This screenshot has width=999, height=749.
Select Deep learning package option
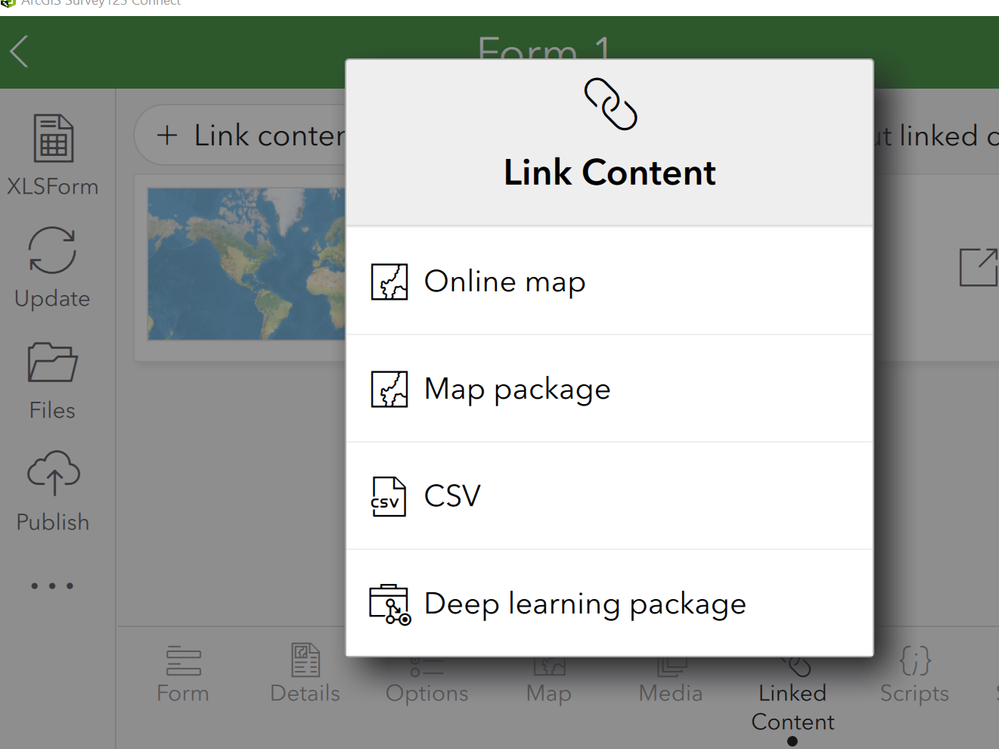point(610,603)
